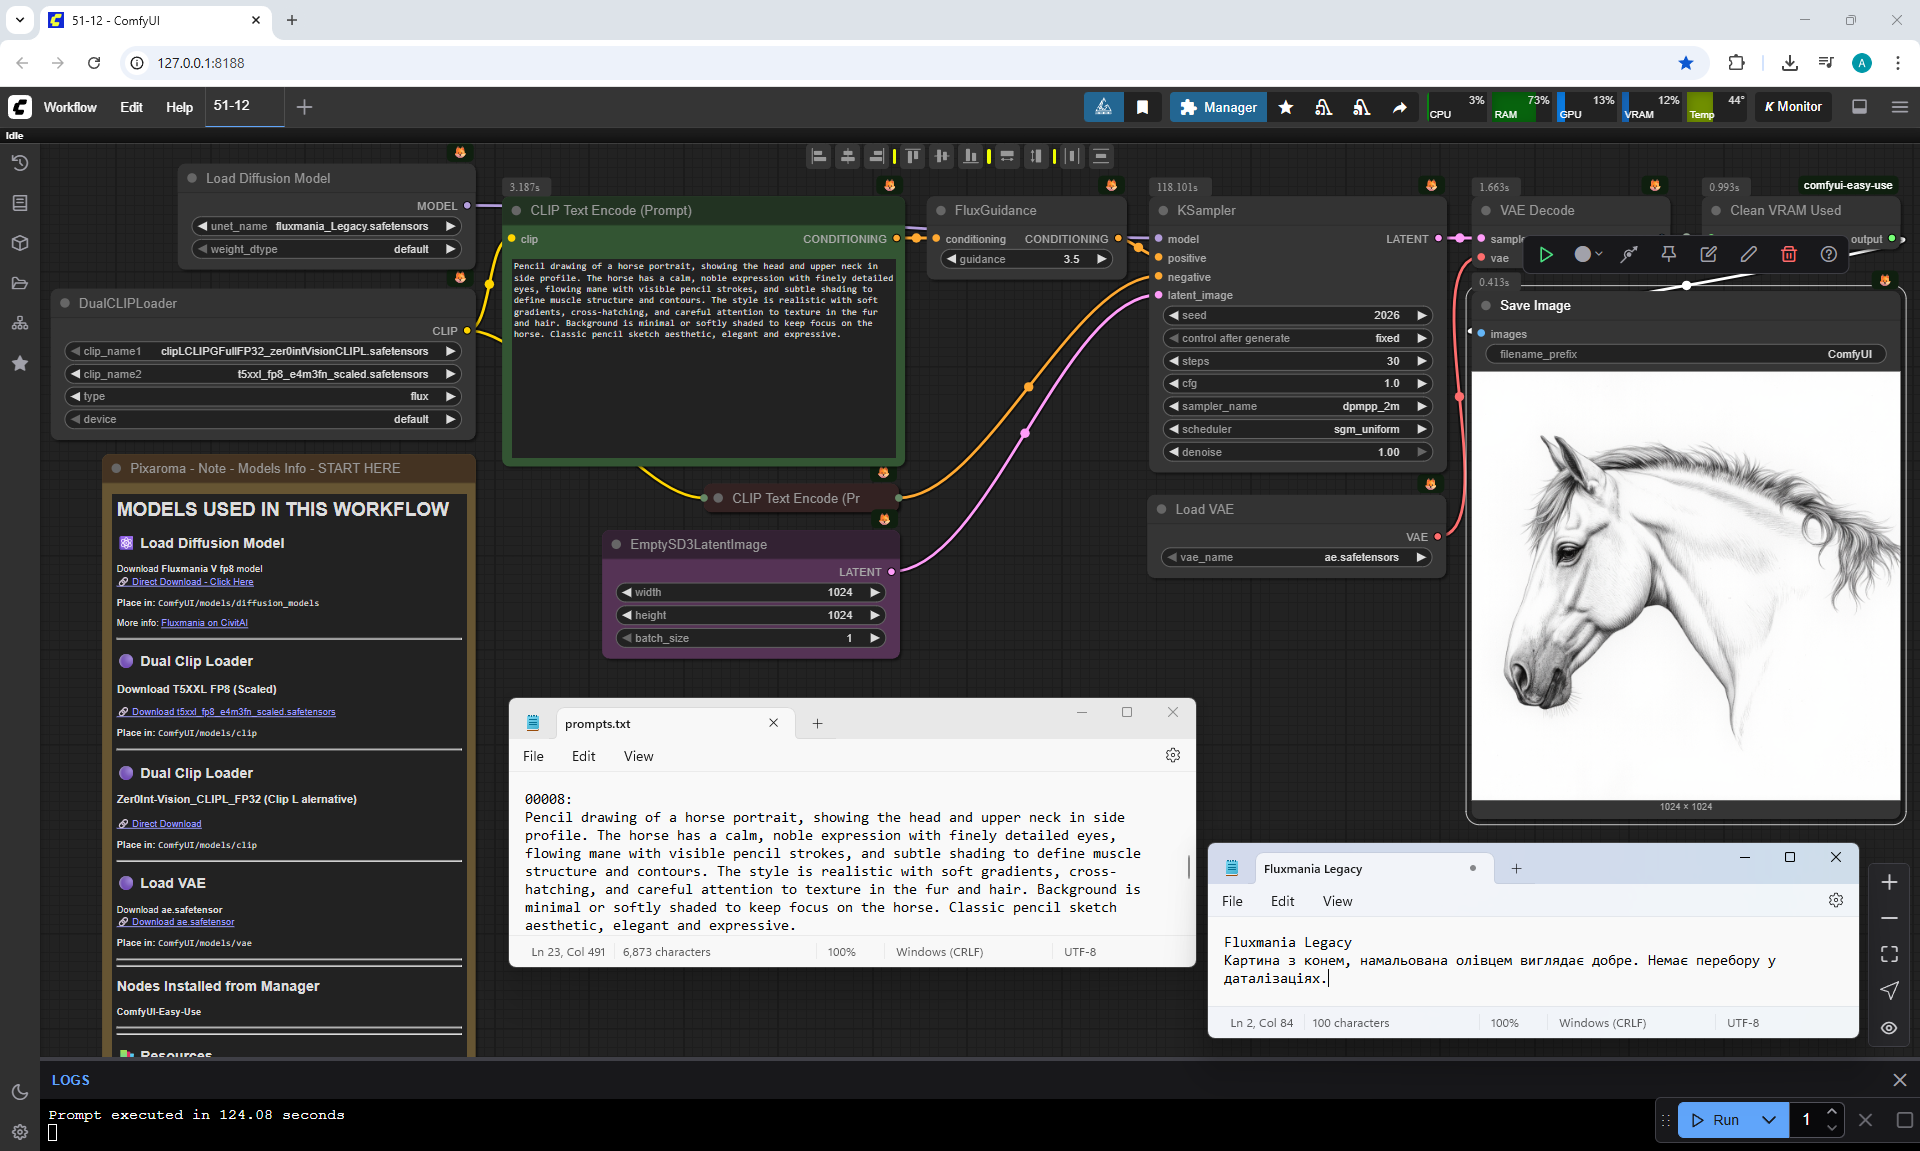The width and height of the screenshot is (1920, 1151).
Task: Click the green execute-node play icon
Action: tap(1546, 254)
